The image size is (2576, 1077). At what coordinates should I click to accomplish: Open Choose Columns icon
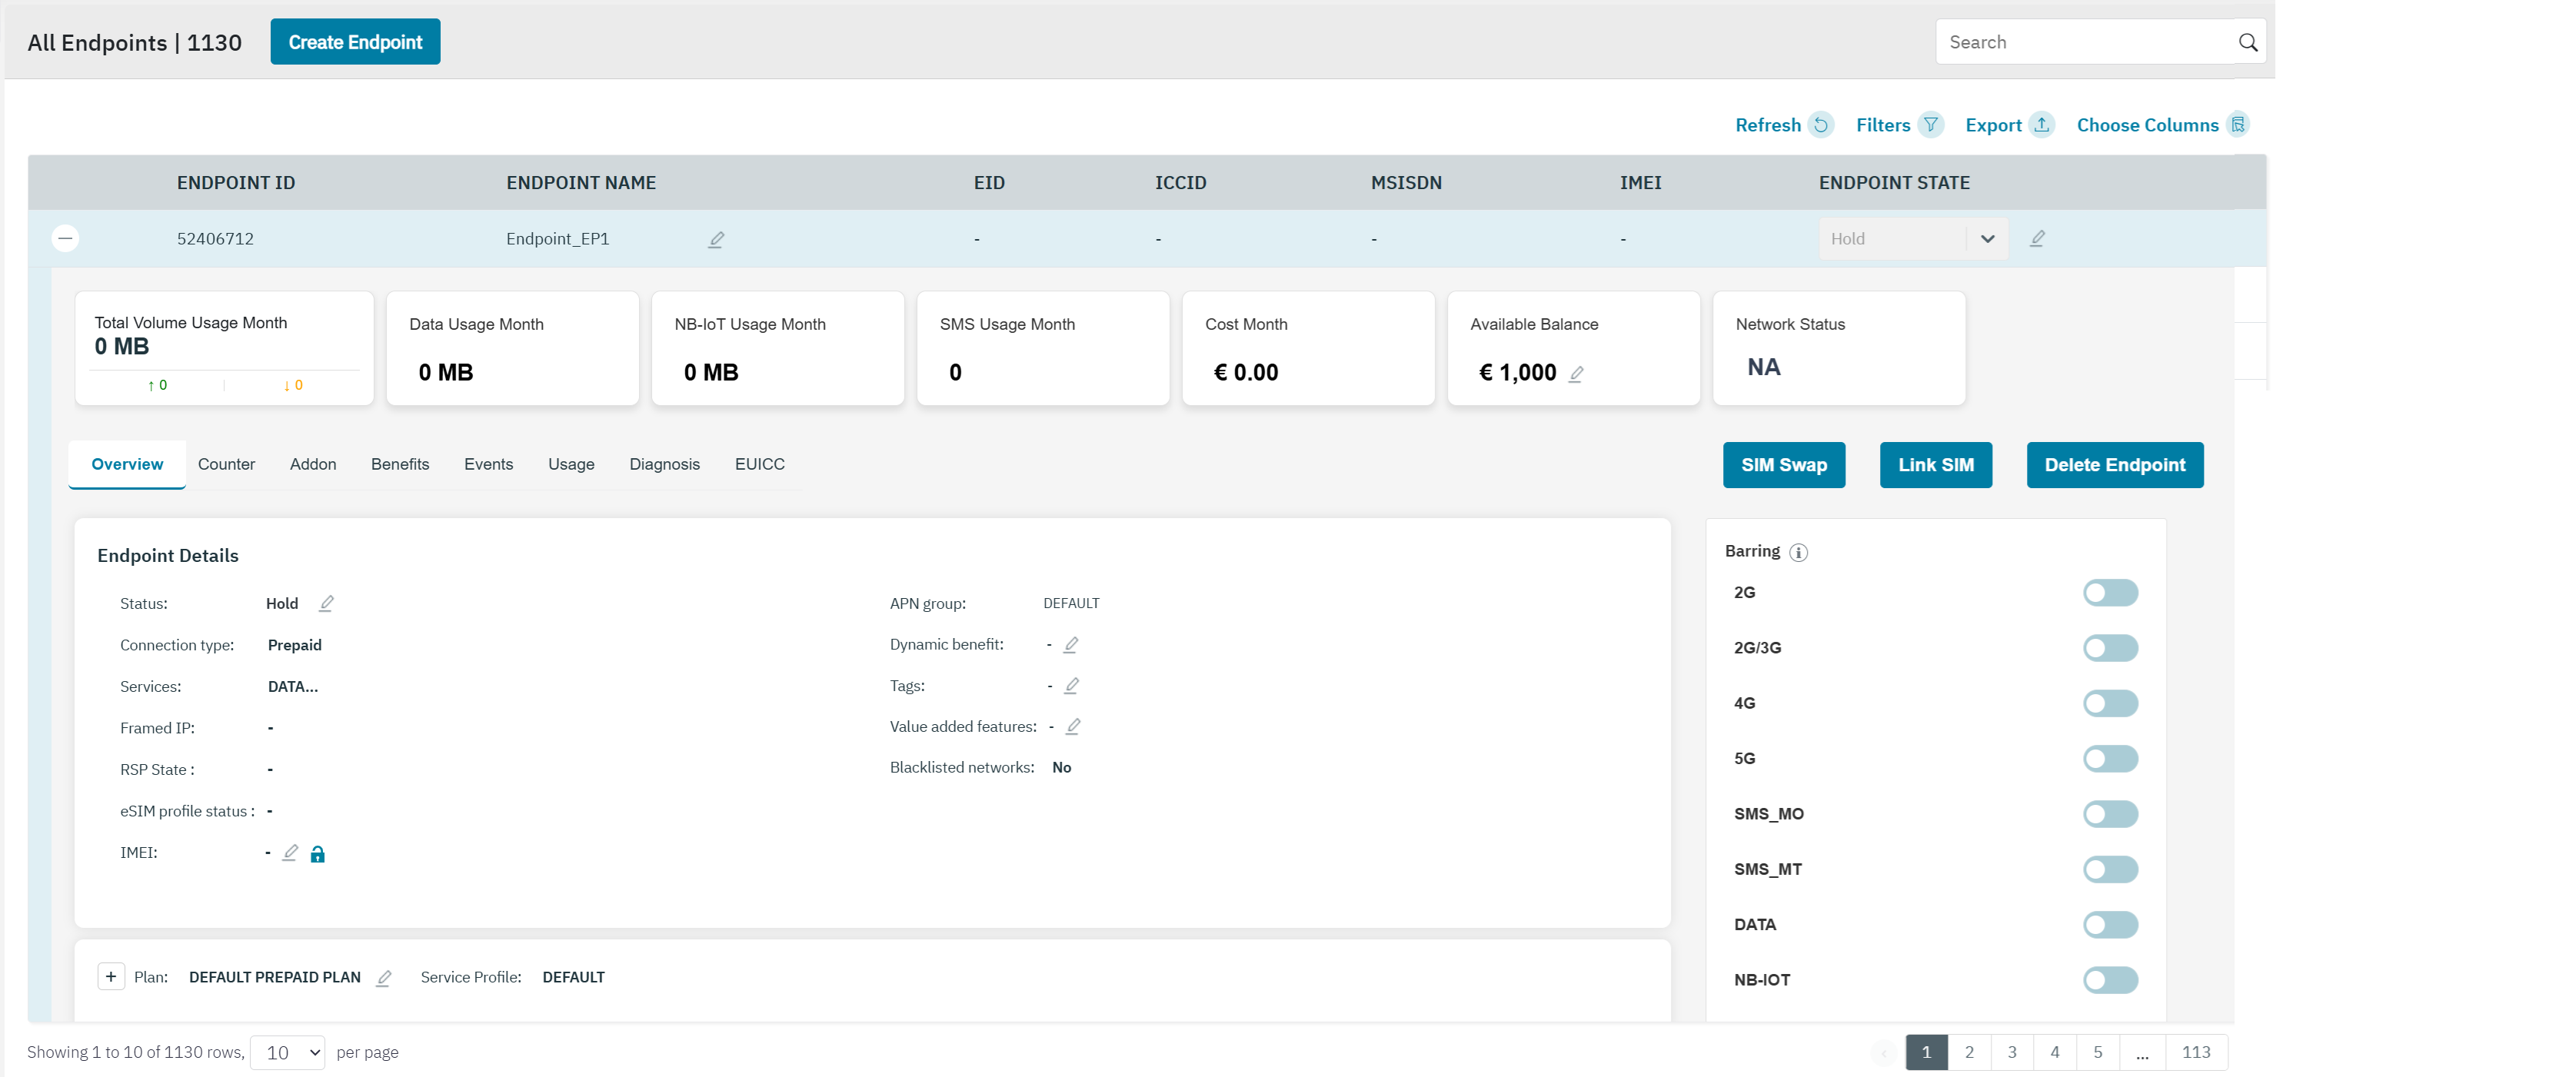click(x=2238, y=125)
